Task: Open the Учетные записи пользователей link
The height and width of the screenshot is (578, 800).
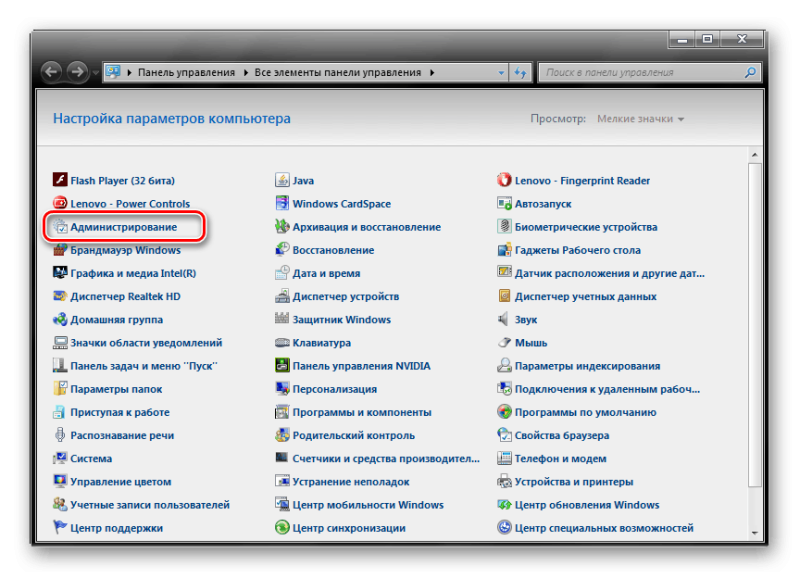Action: tap(150, 505)
